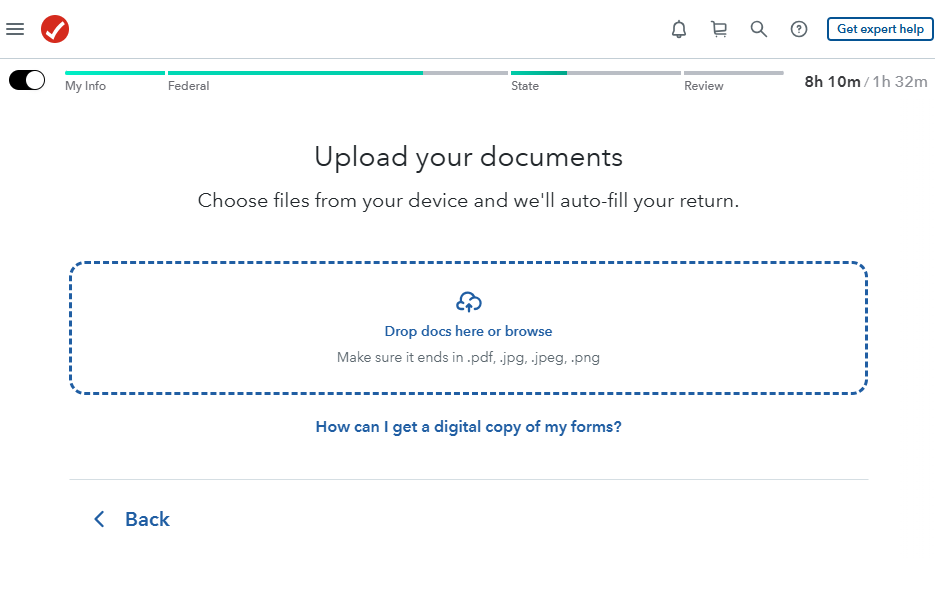This screenshot has height=596, width=935.
Task: Go to the State section
Action: [525, 86]
